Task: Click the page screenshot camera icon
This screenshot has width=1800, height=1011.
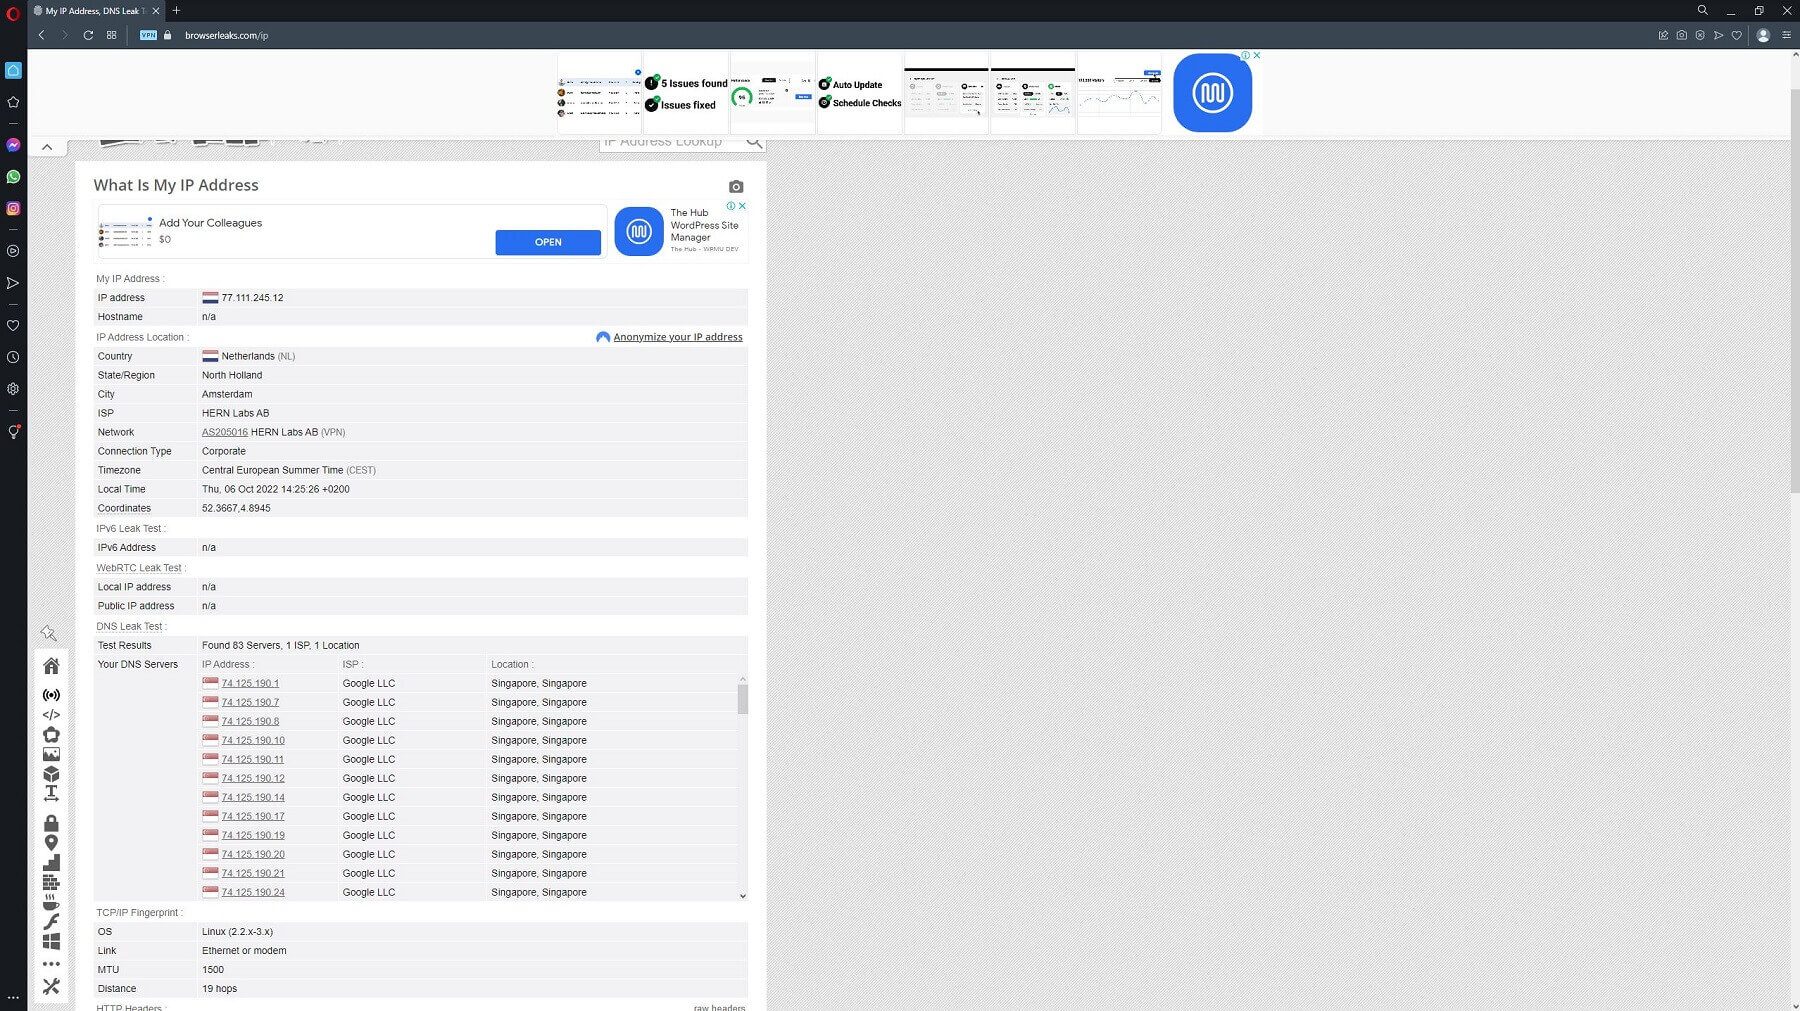Action: click(736, 186)
